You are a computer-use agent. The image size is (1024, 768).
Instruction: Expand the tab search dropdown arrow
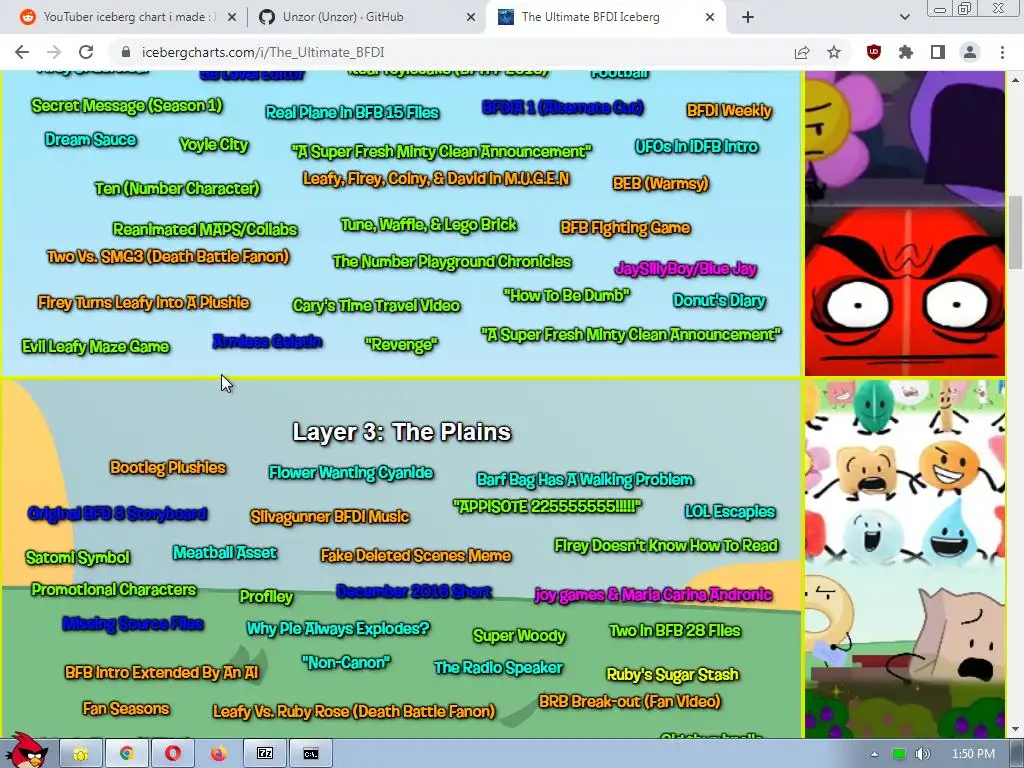[904, 18]
